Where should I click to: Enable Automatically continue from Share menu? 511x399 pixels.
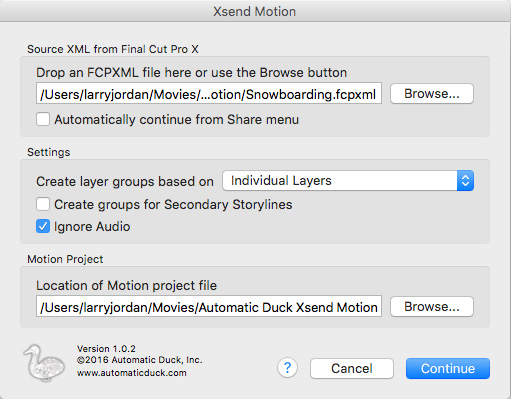tap(43, 119)
